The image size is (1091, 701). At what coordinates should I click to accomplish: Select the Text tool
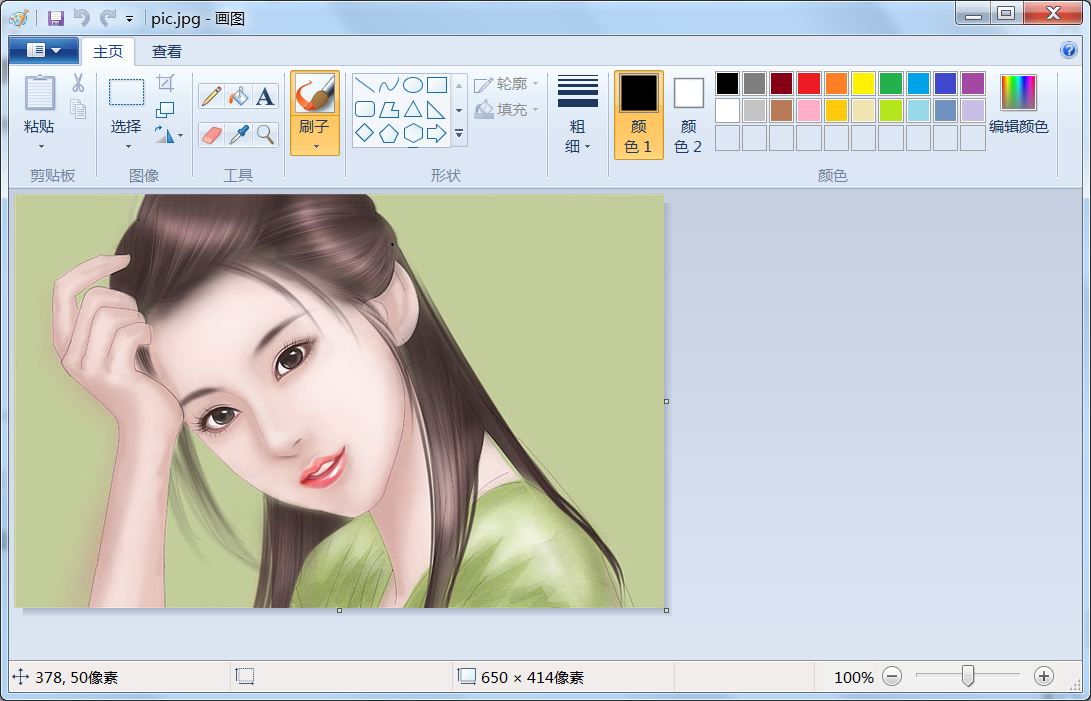pos(265,96)
